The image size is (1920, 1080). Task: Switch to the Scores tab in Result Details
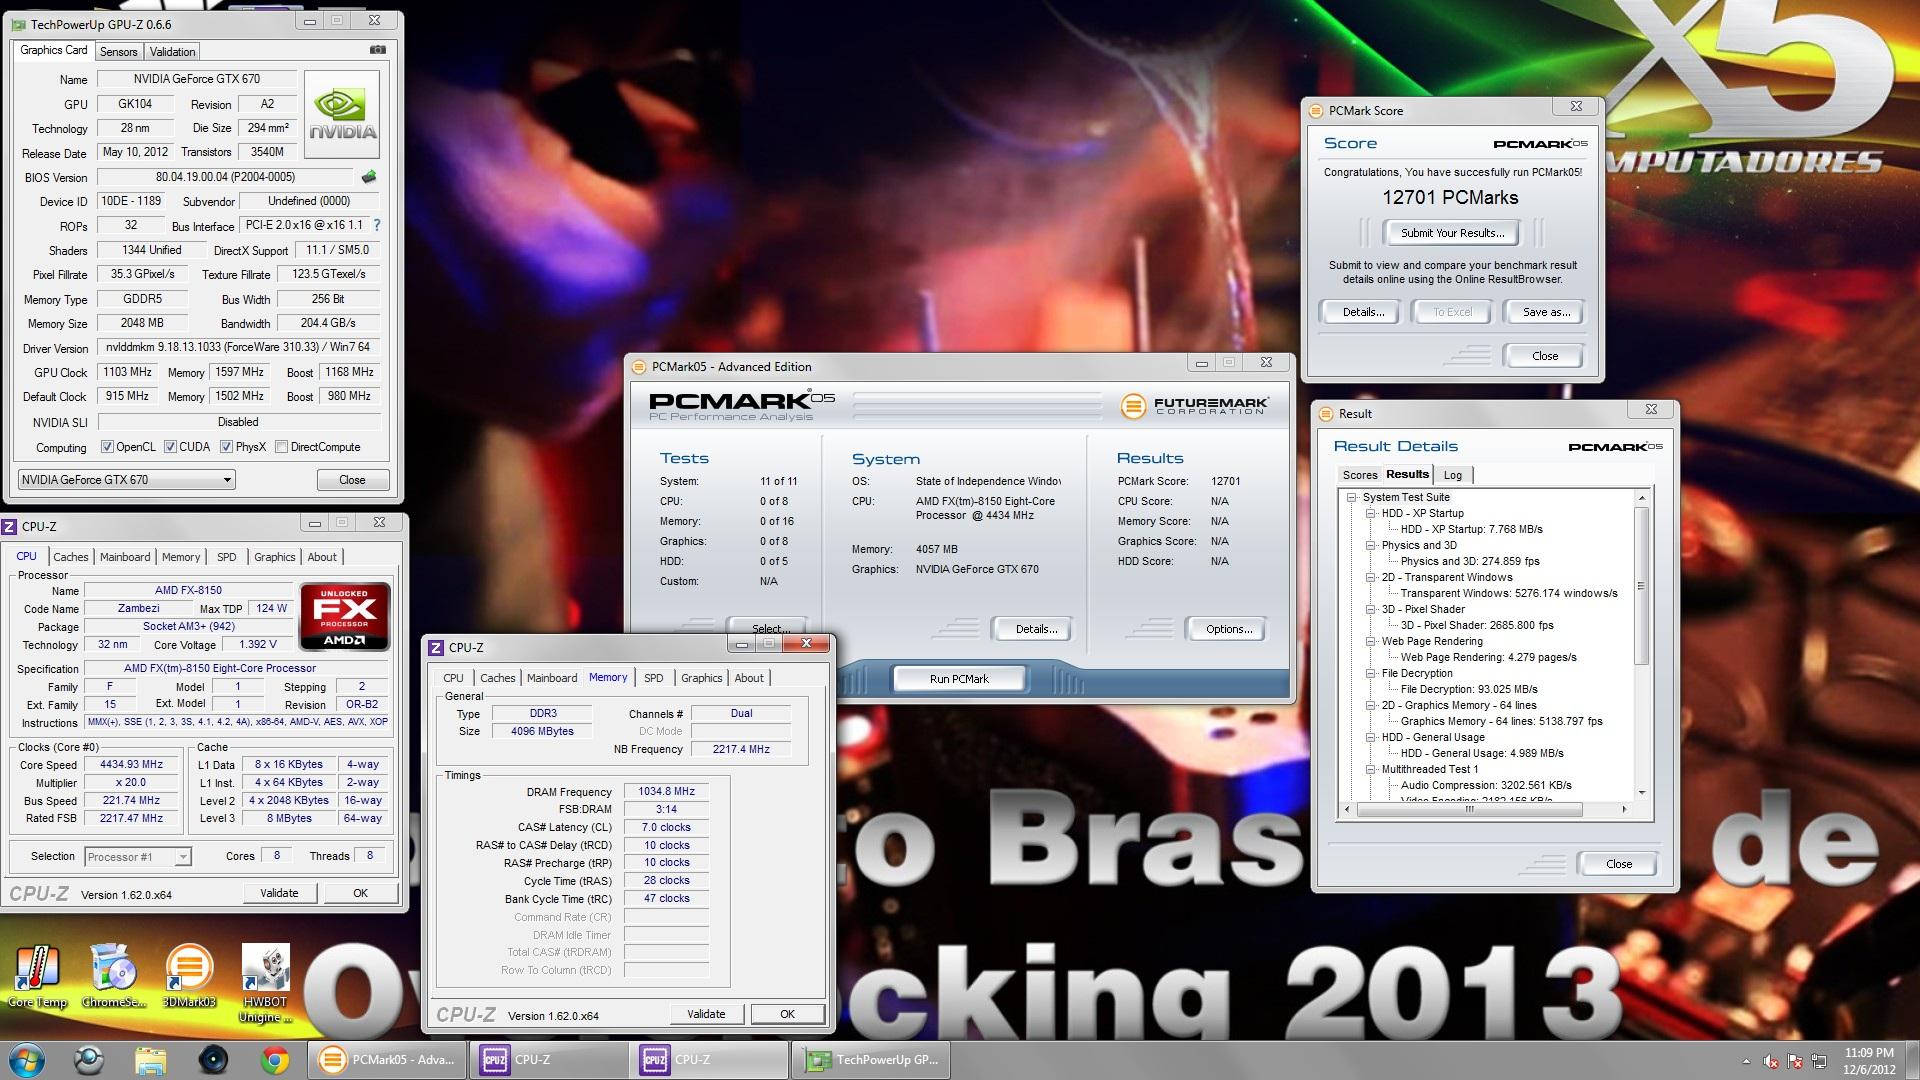click(x=1359, y=475)
